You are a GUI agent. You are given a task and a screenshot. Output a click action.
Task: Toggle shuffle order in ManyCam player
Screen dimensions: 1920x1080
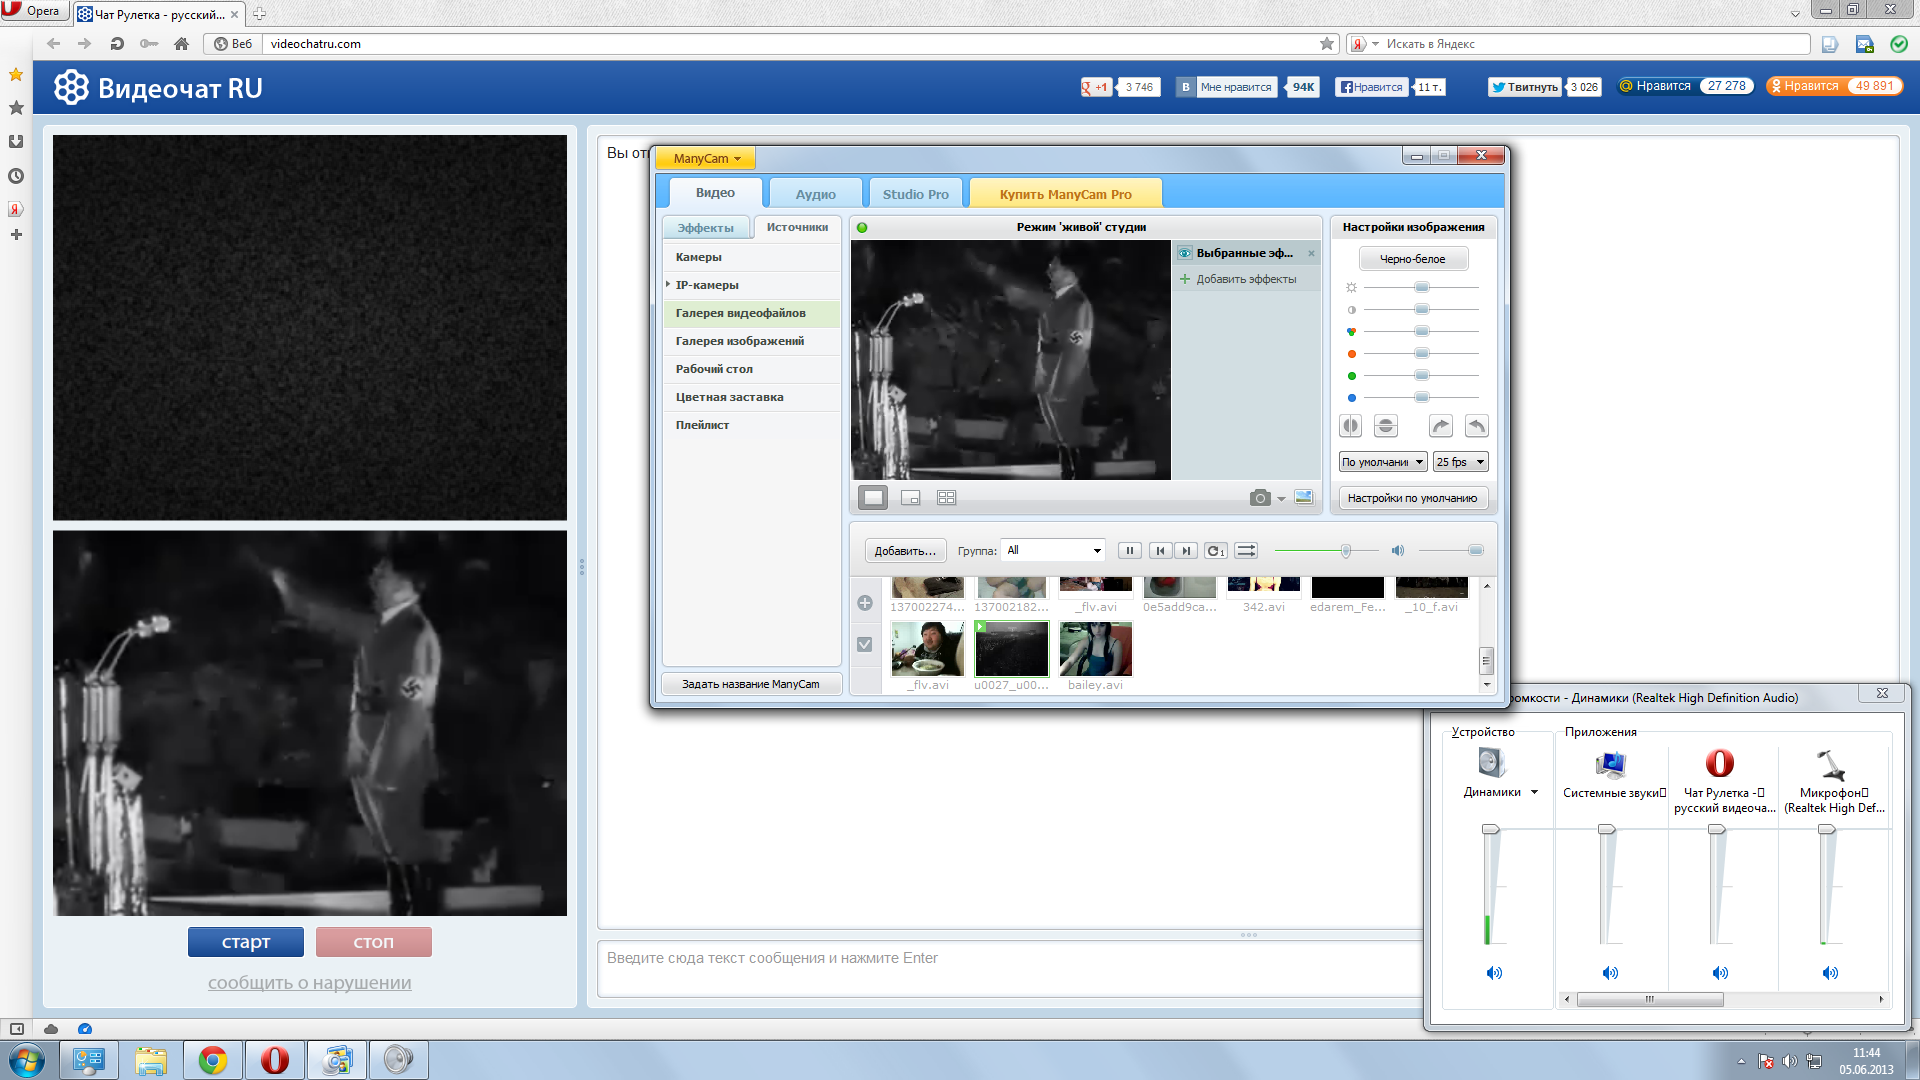(x=1246, y=551)
